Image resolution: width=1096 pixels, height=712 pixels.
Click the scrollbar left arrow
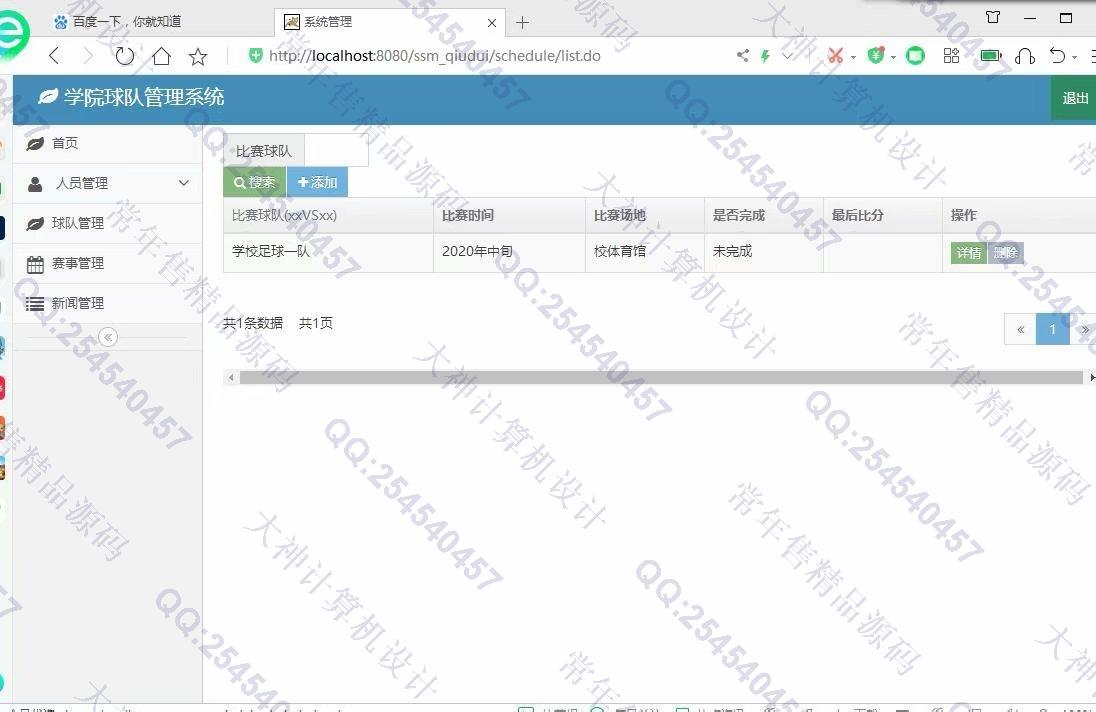pos(231,378)
